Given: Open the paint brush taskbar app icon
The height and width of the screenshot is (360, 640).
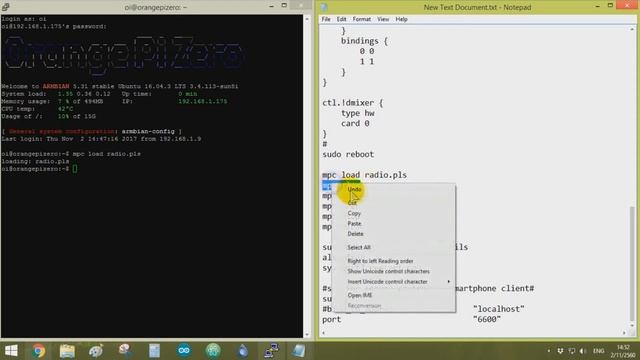Looking at the screenshot, I should click(x=124, y=351).
